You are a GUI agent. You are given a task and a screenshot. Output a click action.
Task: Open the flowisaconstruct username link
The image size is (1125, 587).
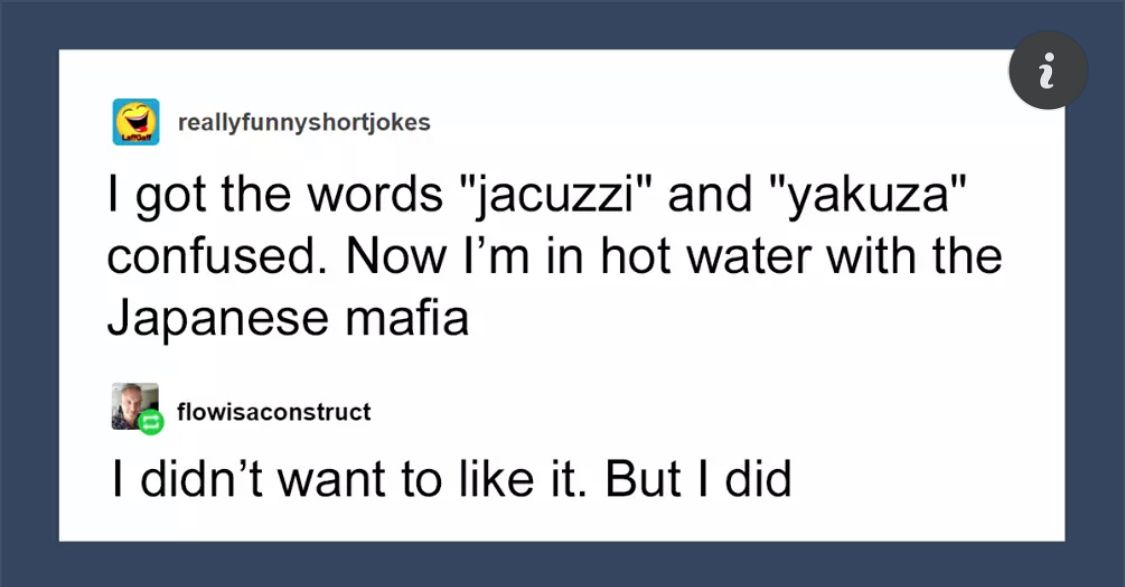pyautogui.click(x=274, y=412)
